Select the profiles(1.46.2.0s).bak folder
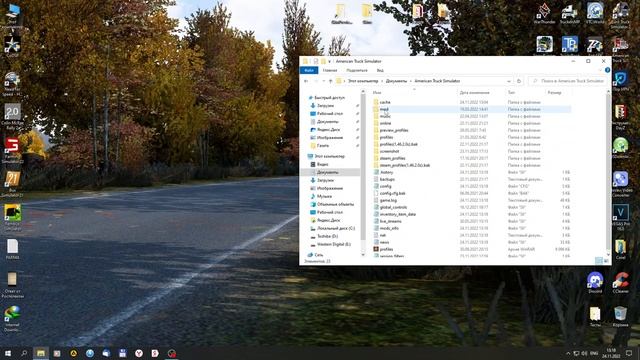 click(398, 144)
